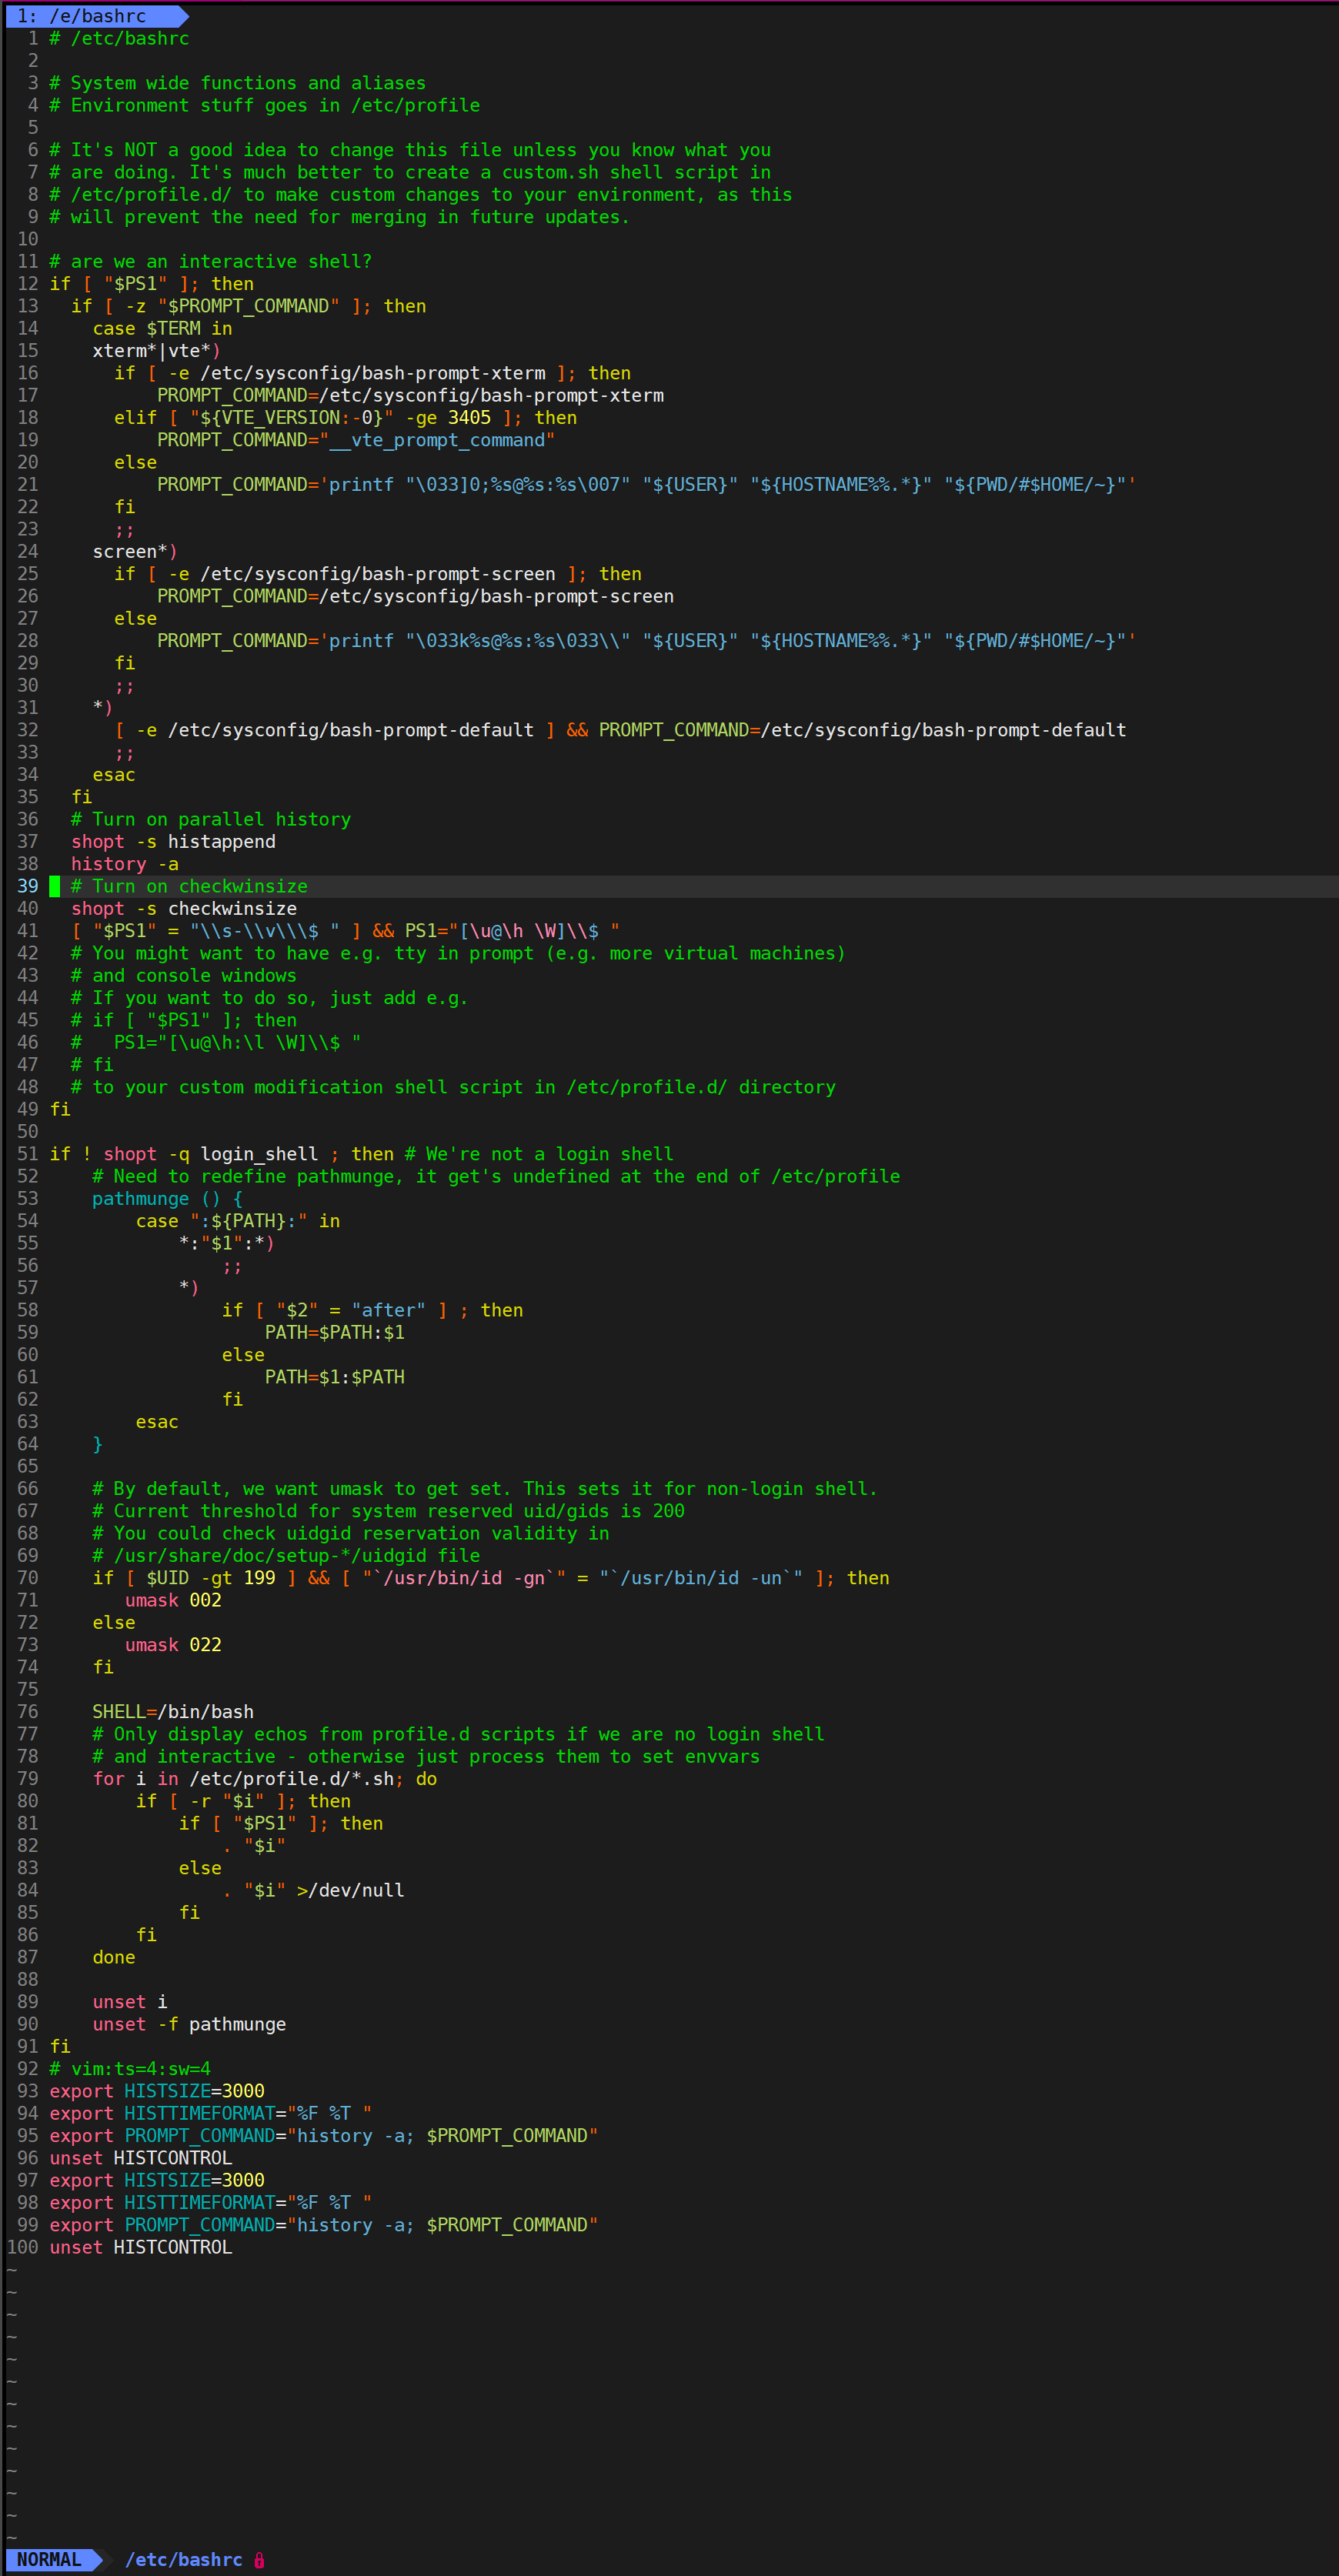
Task: Click 'case ":${PATH}:" in' line
Action: tap(238, 1221)
